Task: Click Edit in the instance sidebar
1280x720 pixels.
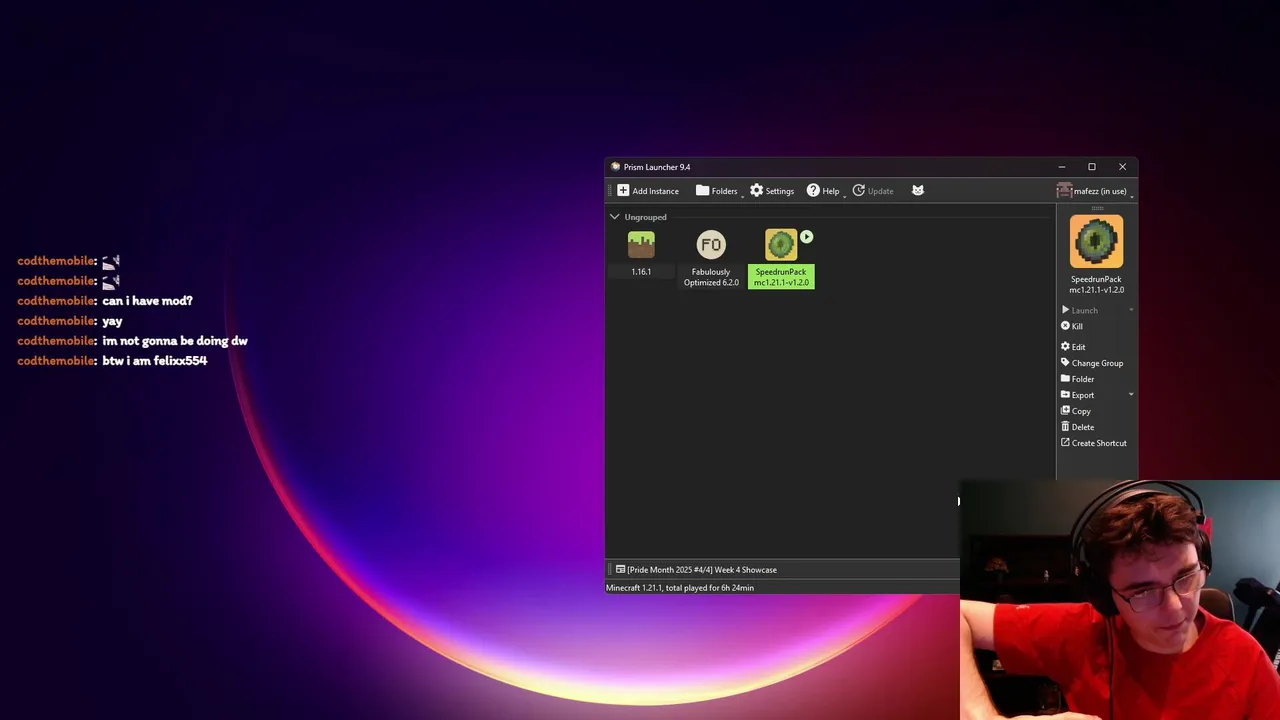Action: click(x=1073, y=347)
